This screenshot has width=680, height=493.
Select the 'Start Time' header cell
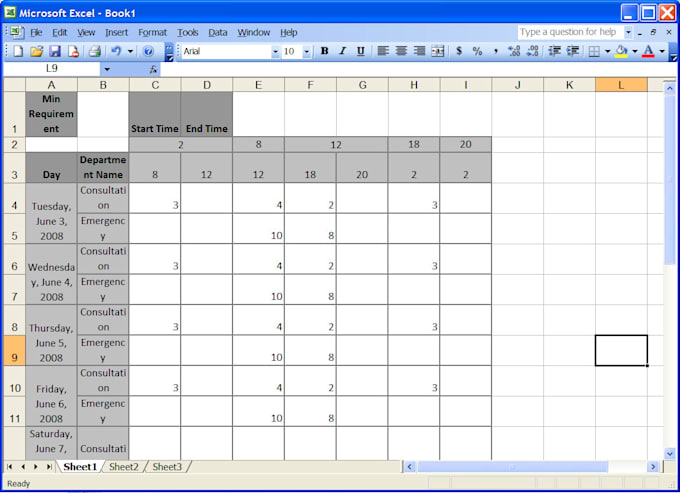pyautogui.click(x=155, y=114)
